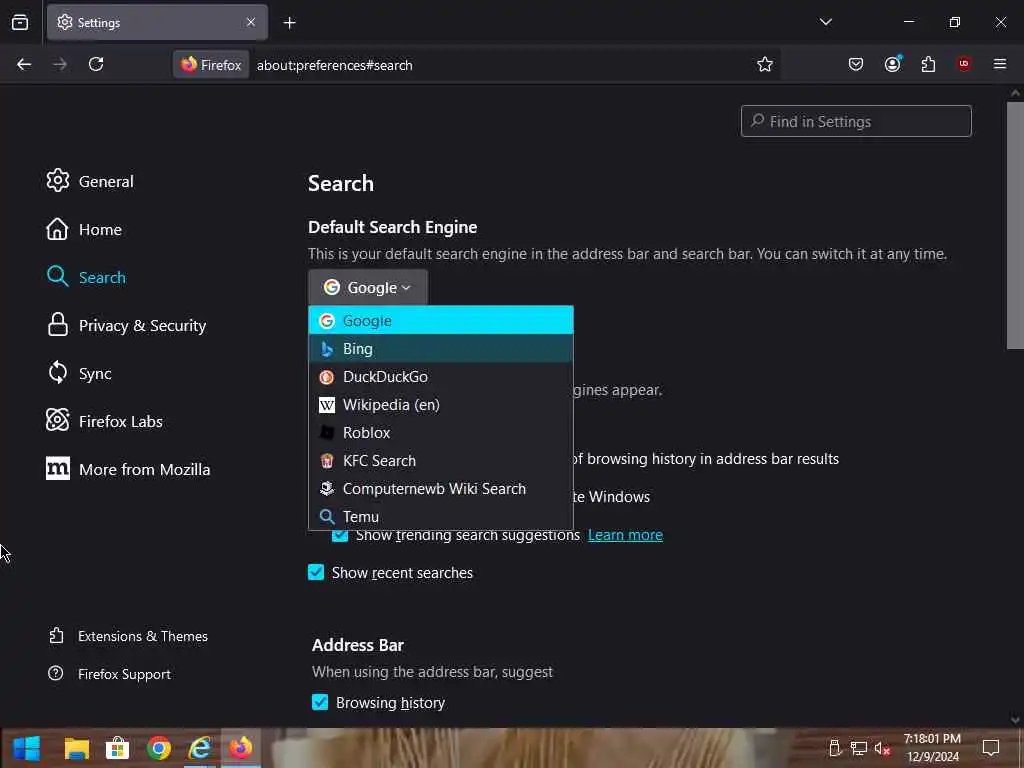Choose Bing as default search engine
This screenshot has width=1024, height=768.
[x=441, y=348]
